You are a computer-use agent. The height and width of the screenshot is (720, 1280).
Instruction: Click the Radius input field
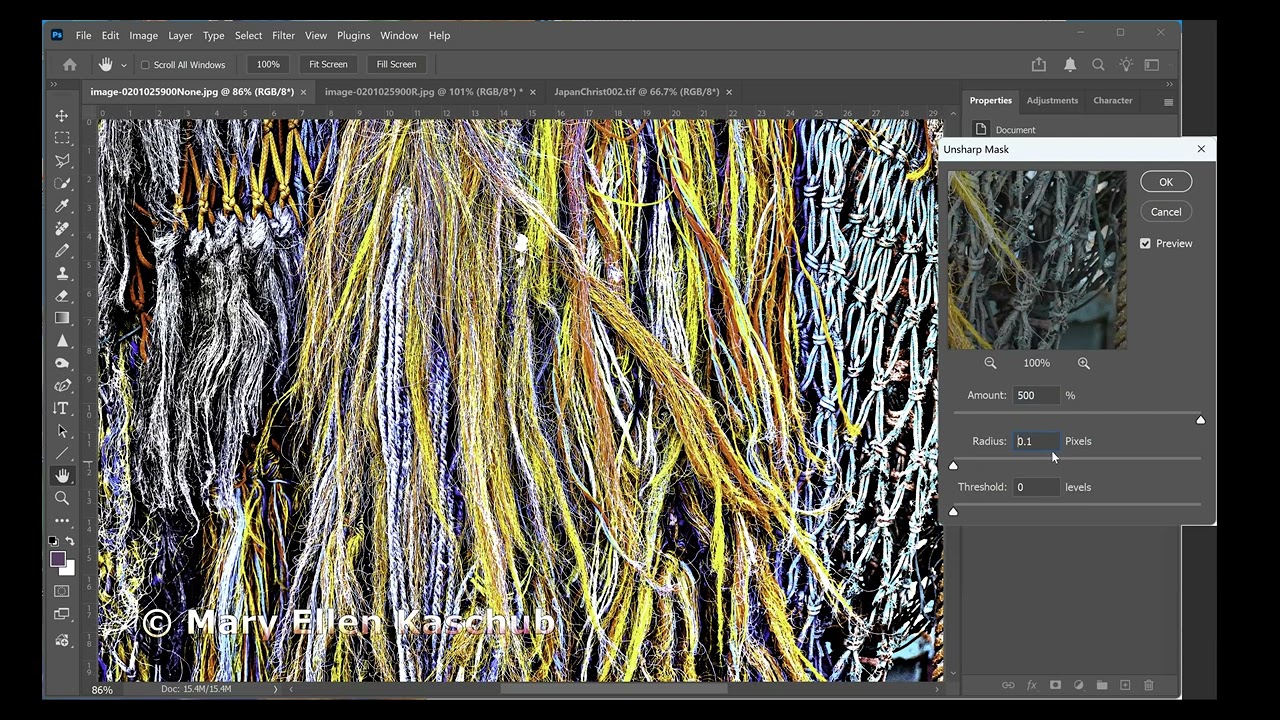[x=1036, y=441]
